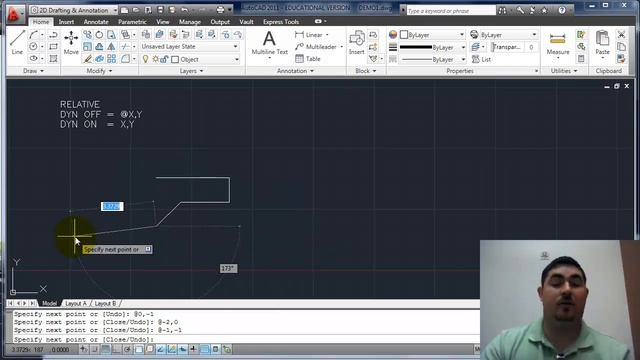The height and width of the screenshot is (360, 640).
Task: Open the Help question mark icon
Action: tap(562, 10)
